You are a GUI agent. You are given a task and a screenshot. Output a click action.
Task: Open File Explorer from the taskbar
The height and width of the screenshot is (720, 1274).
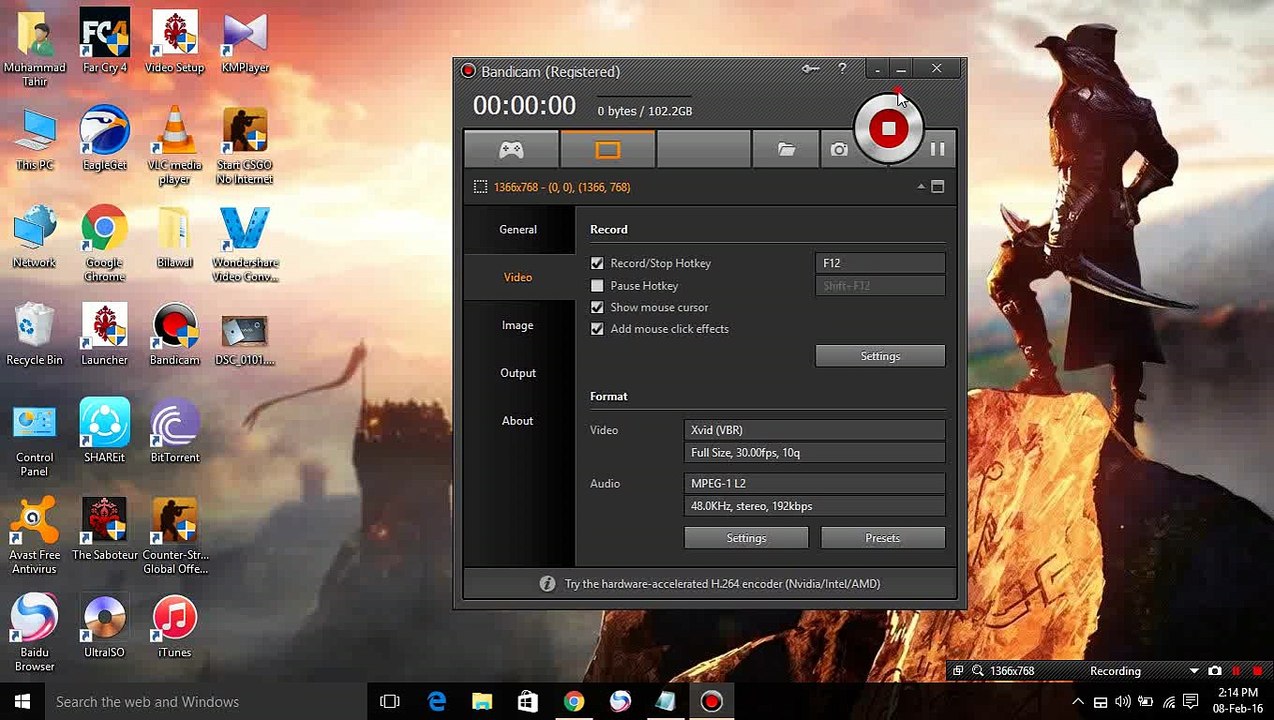tap(482, 702)
